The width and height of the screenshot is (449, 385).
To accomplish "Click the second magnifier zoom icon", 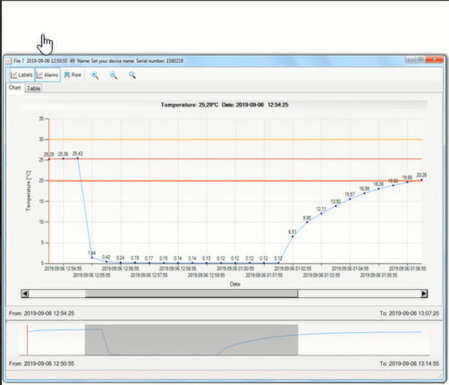I will 114,75.
